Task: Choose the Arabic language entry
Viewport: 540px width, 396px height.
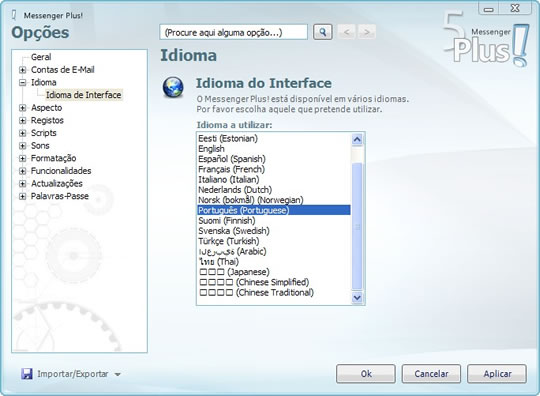Action: click(x=274, y=251)
